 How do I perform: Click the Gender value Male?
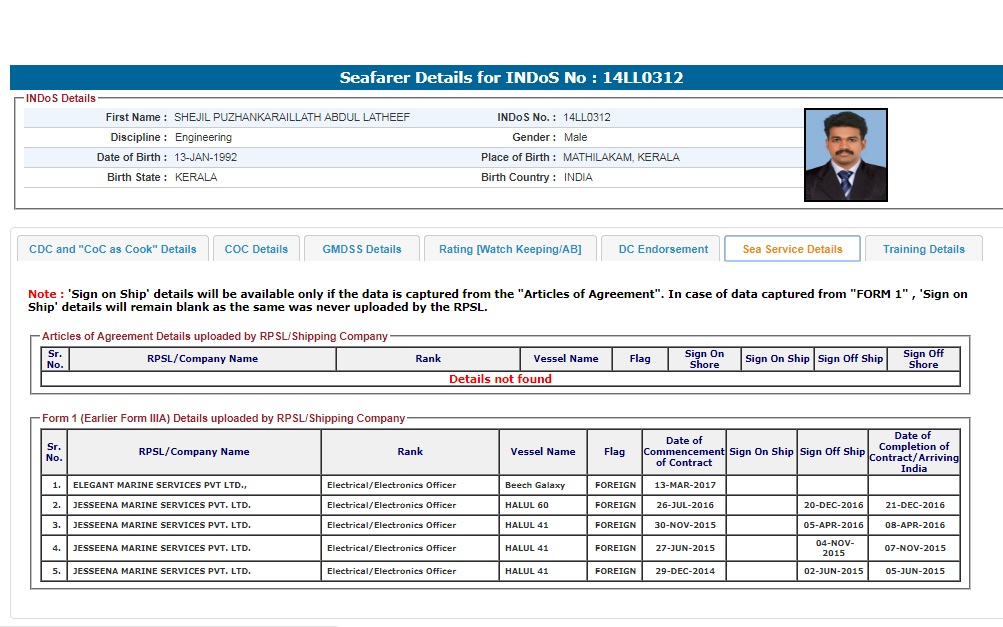[575, 137]
